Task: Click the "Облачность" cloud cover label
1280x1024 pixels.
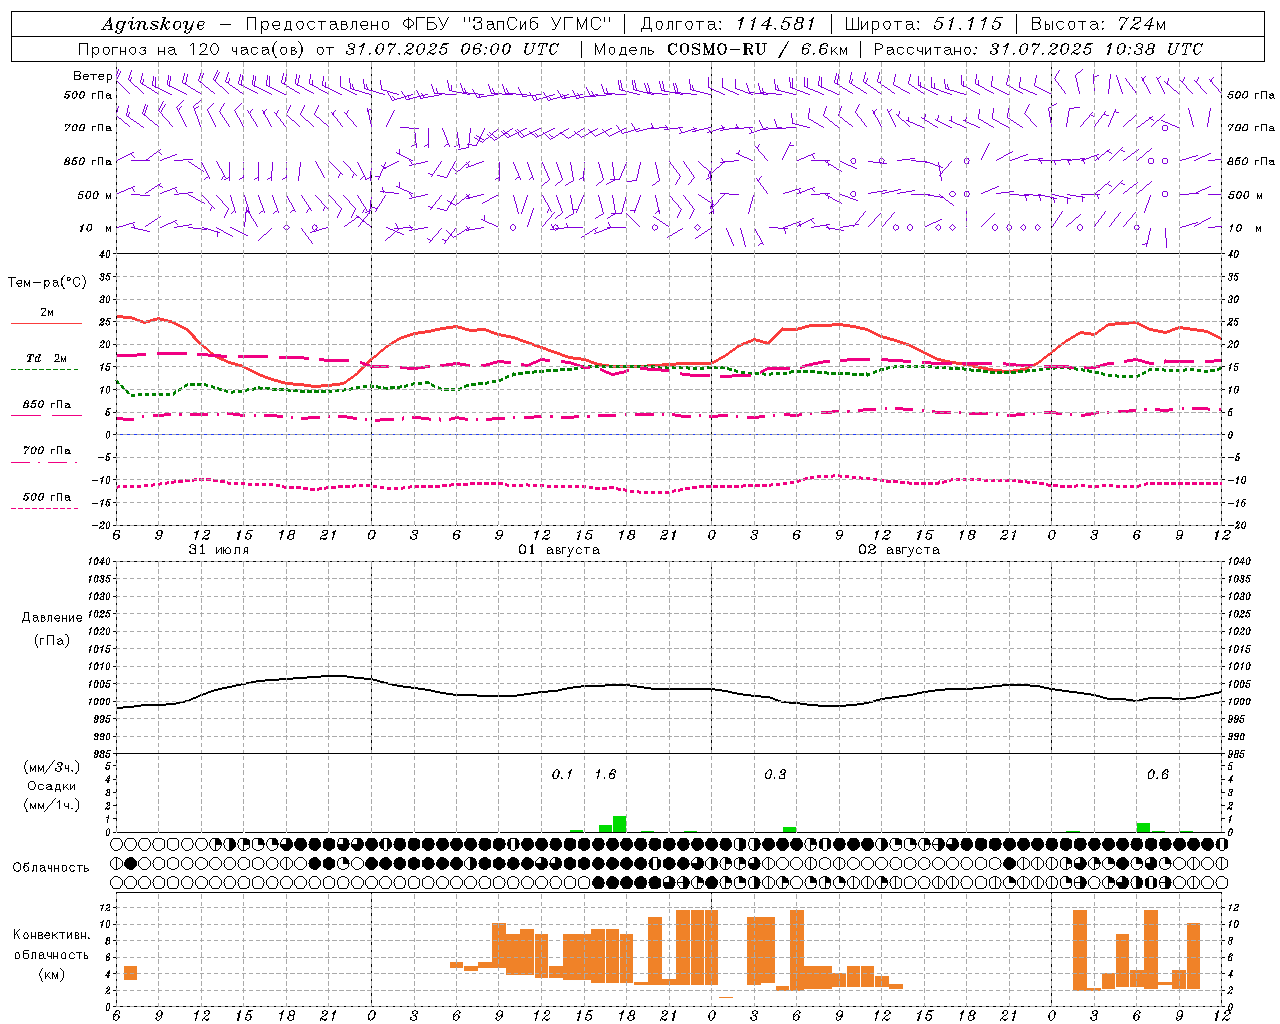Action: pyautogui.click(x=51, y=868)
